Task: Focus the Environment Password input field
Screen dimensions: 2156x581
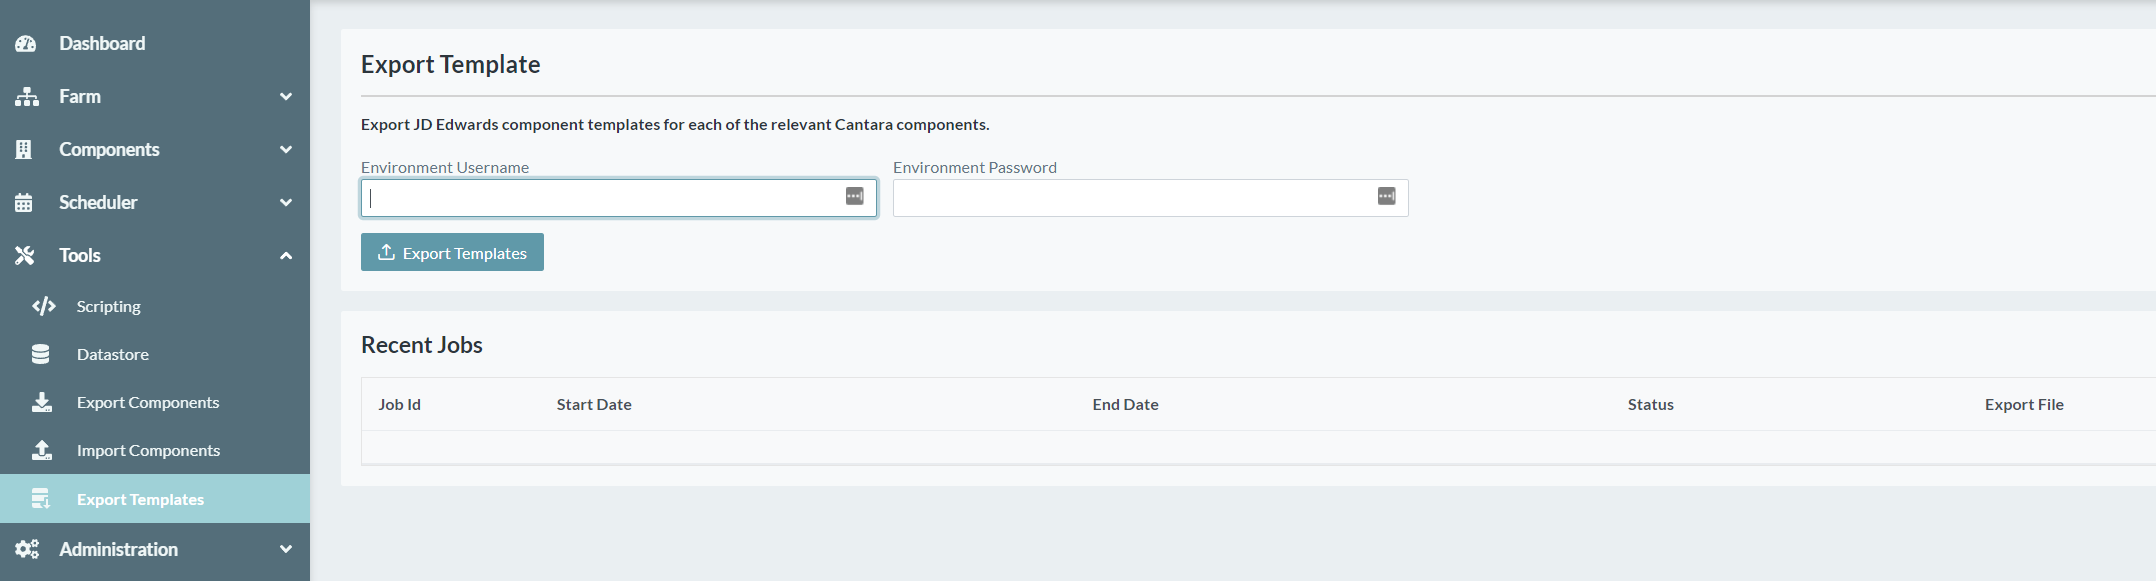Action: pos(1130,198)
